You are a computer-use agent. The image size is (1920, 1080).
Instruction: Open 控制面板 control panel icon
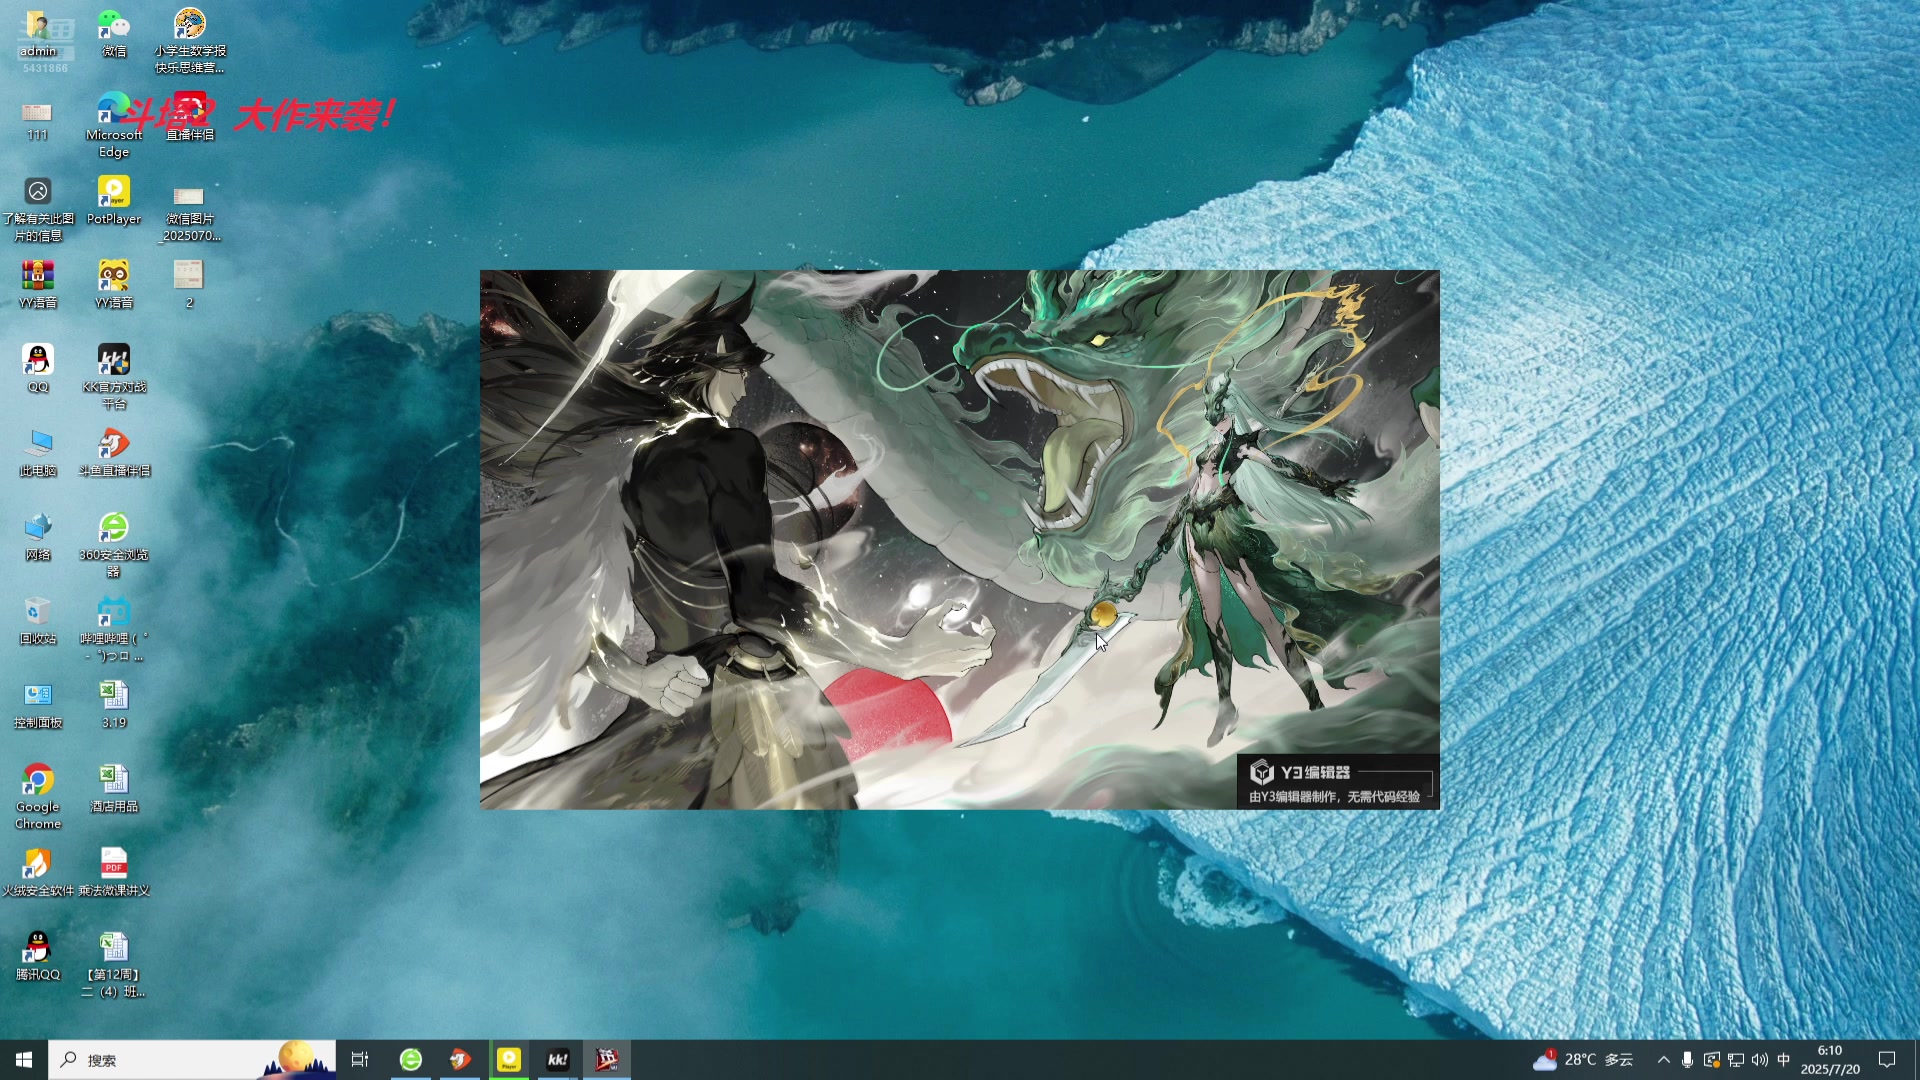[x=38, y=705]
